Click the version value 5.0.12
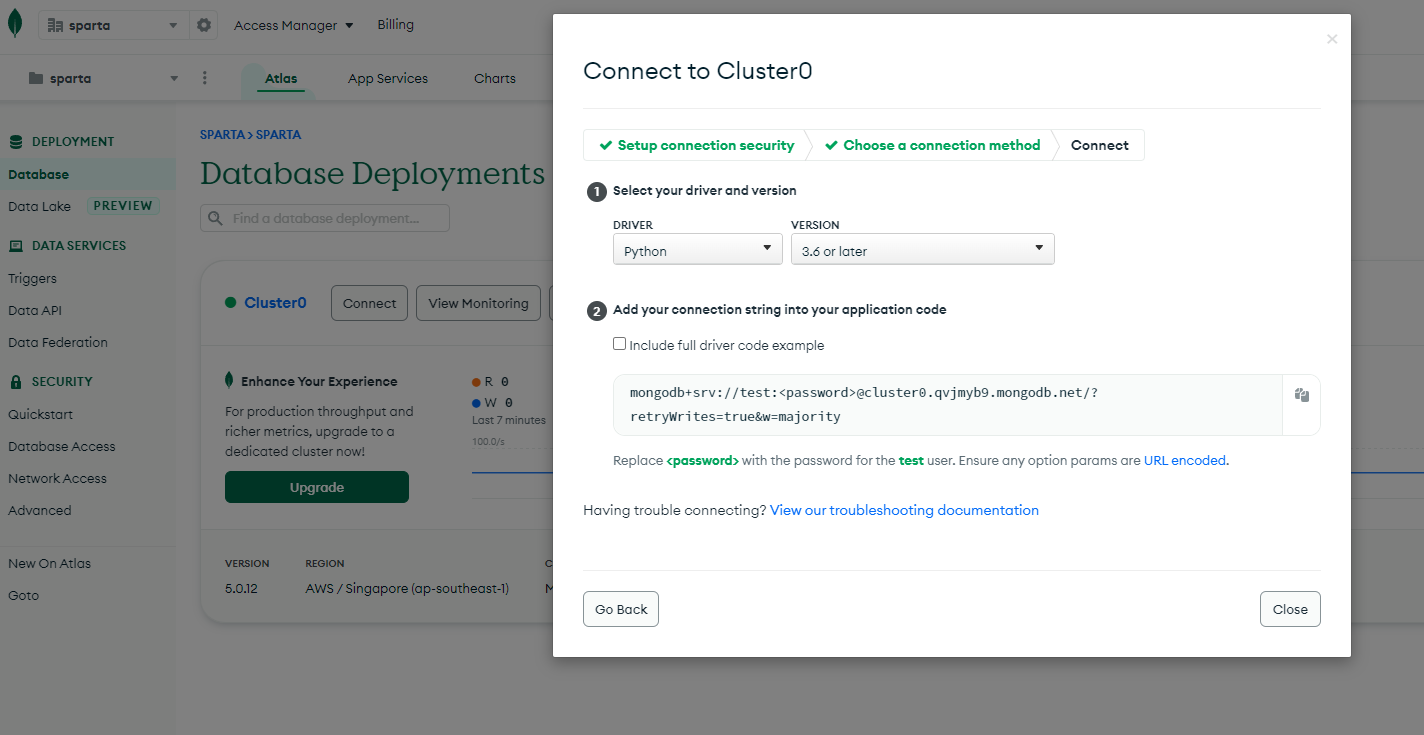 tap(241, 588)
